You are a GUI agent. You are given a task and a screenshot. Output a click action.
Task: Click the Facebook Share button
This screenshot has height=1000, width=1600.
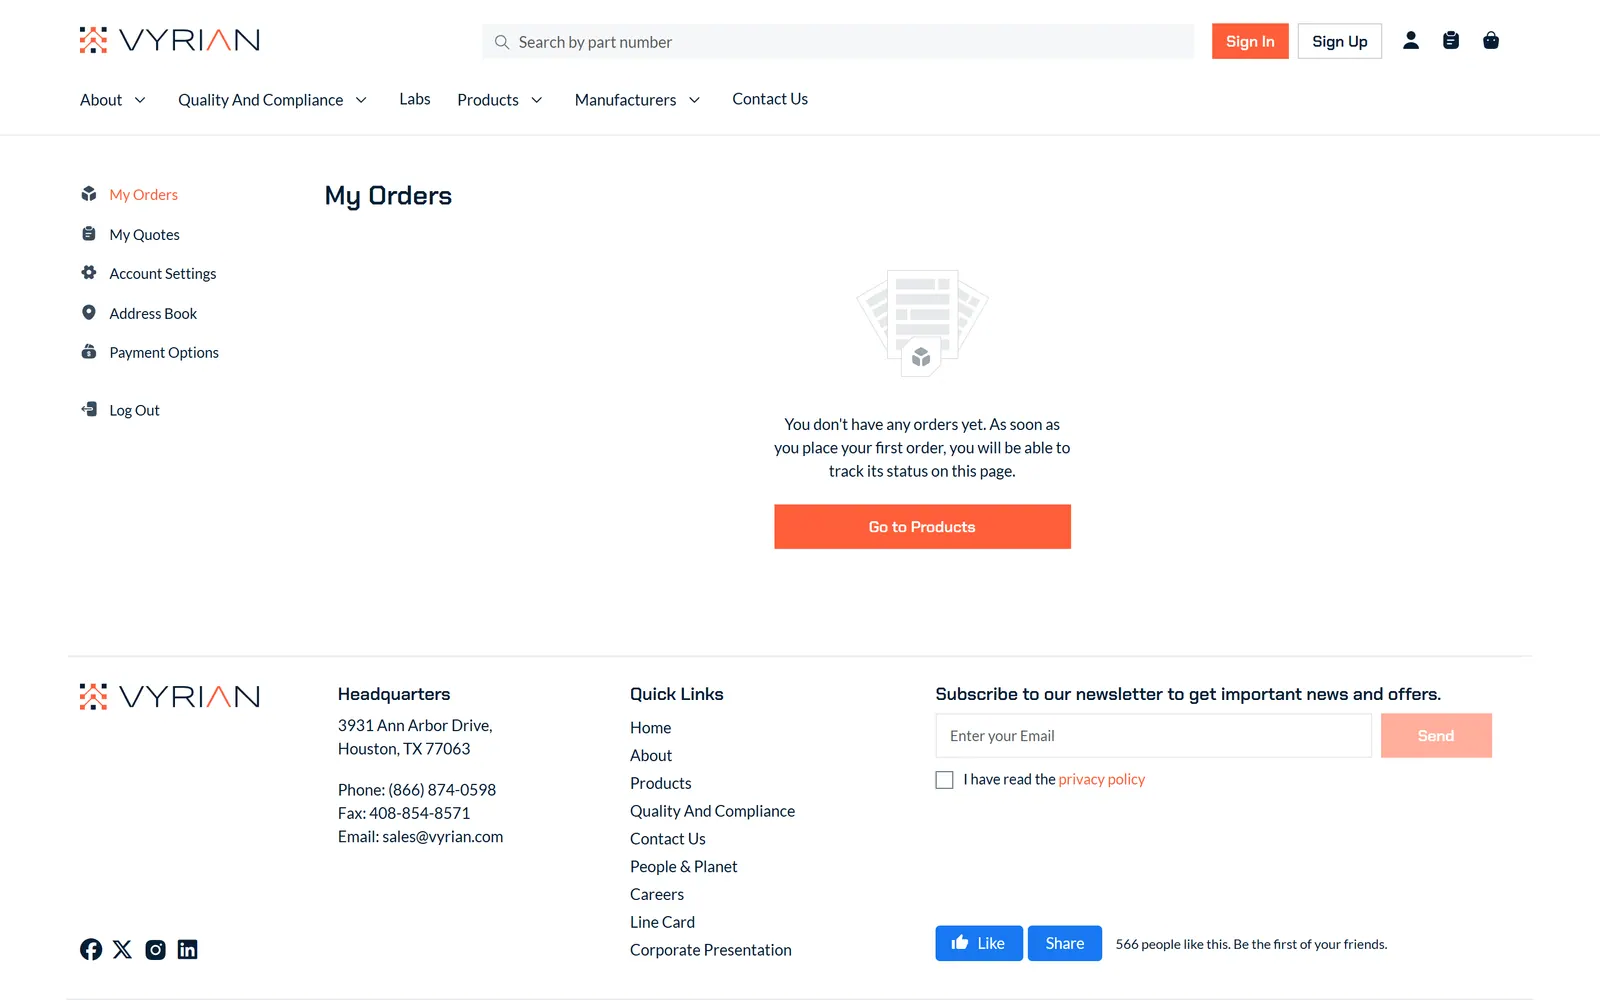[1065, 943]
